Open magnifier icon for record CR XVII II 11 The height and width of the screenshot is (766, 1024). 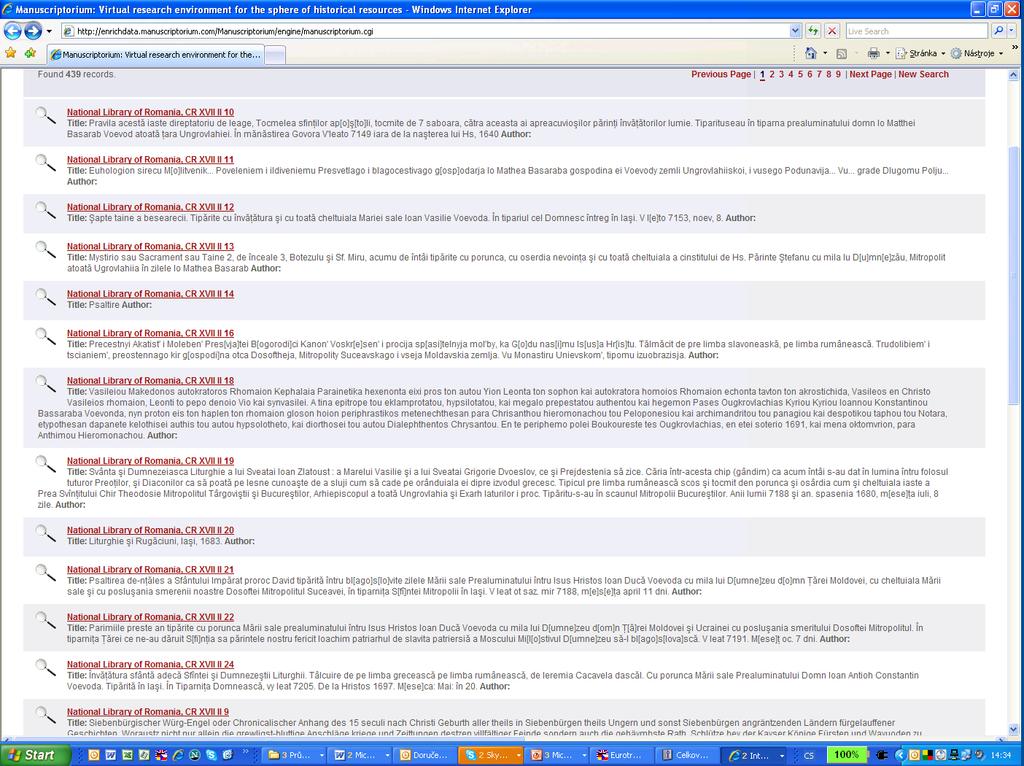(45, 163)
